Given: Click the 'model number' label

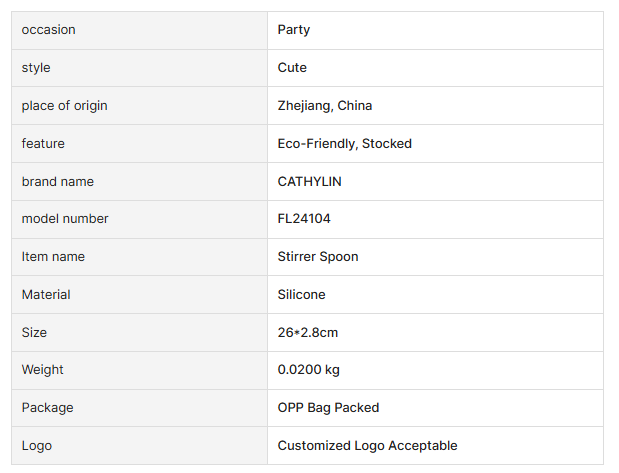Looking at the screenshot, I should tap(65, 219).
